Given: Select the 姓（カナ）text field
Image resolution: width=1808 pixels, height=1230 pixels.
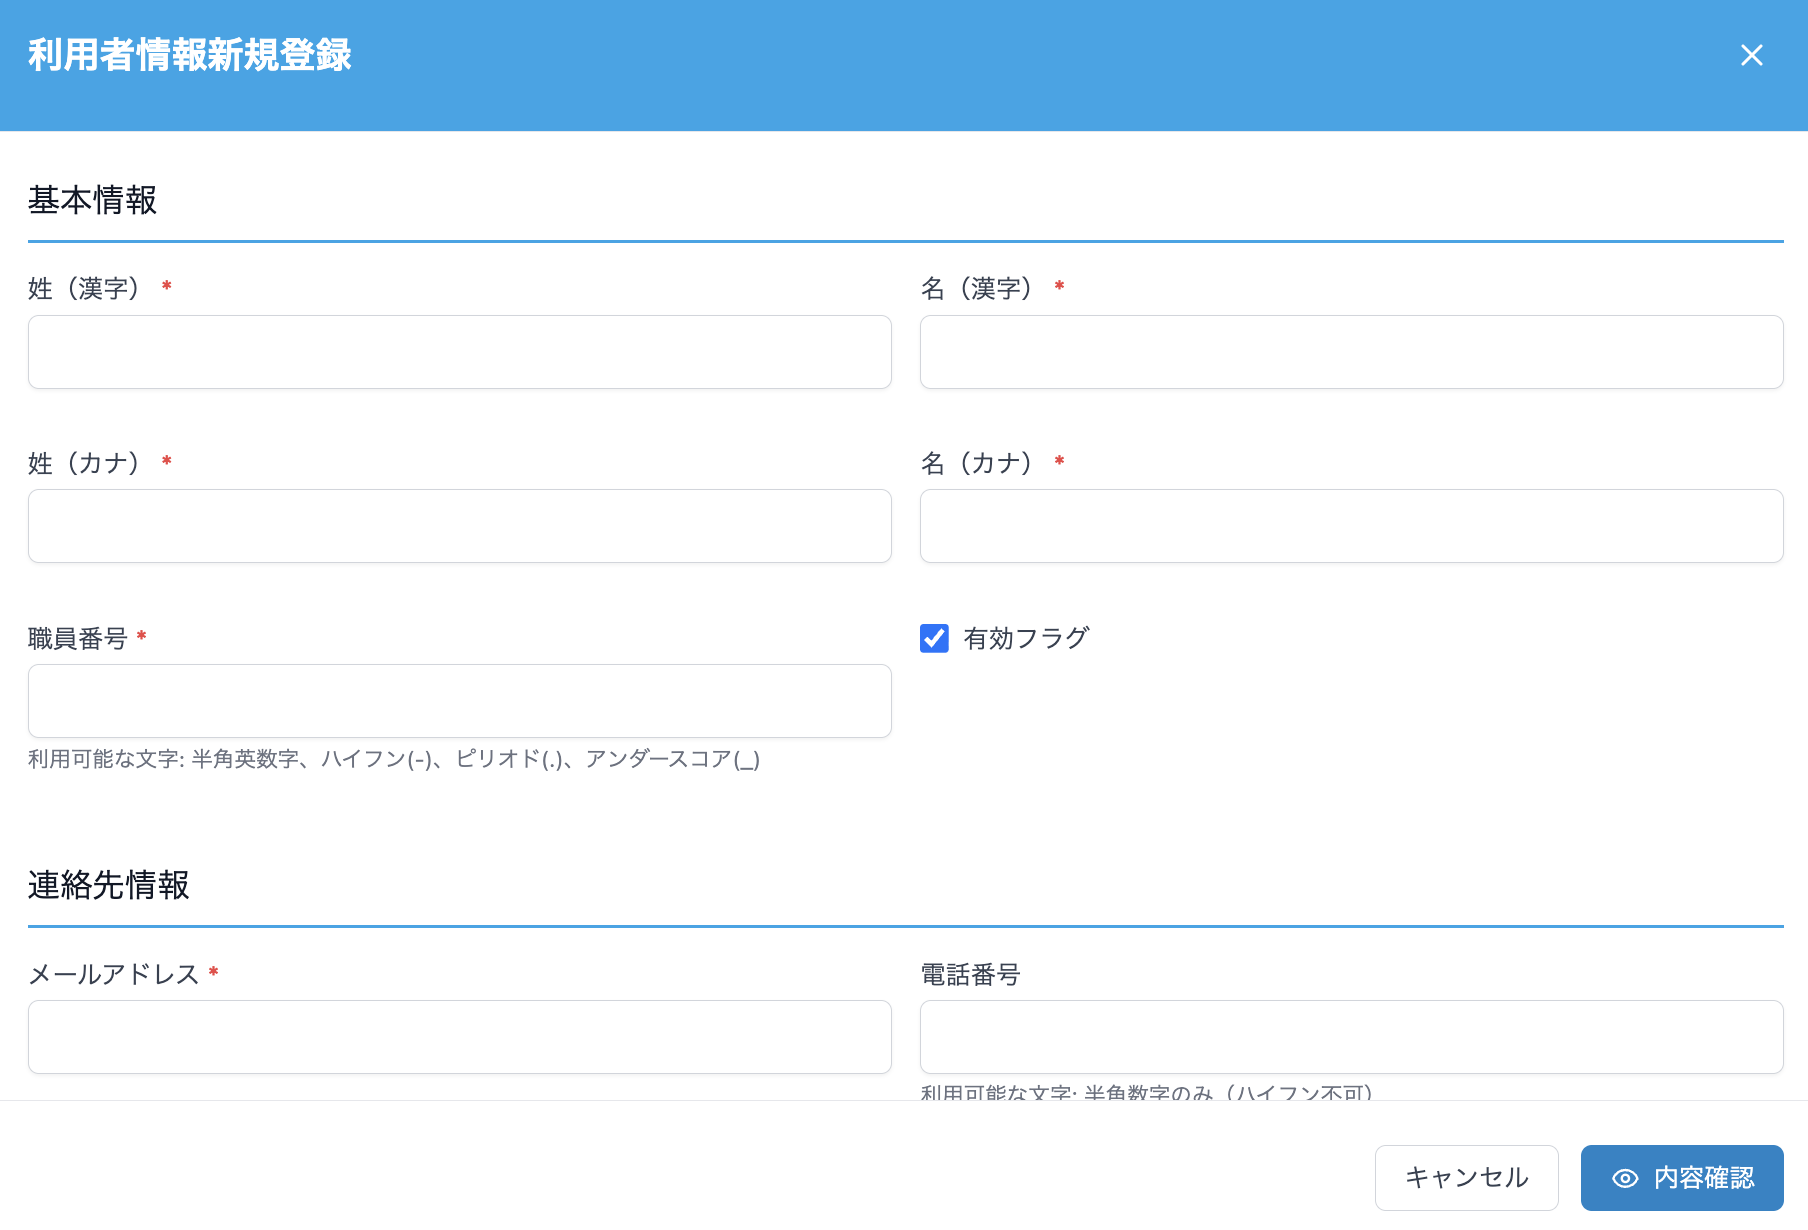Looking at the screenshot, I should click(x=459, y=526).
